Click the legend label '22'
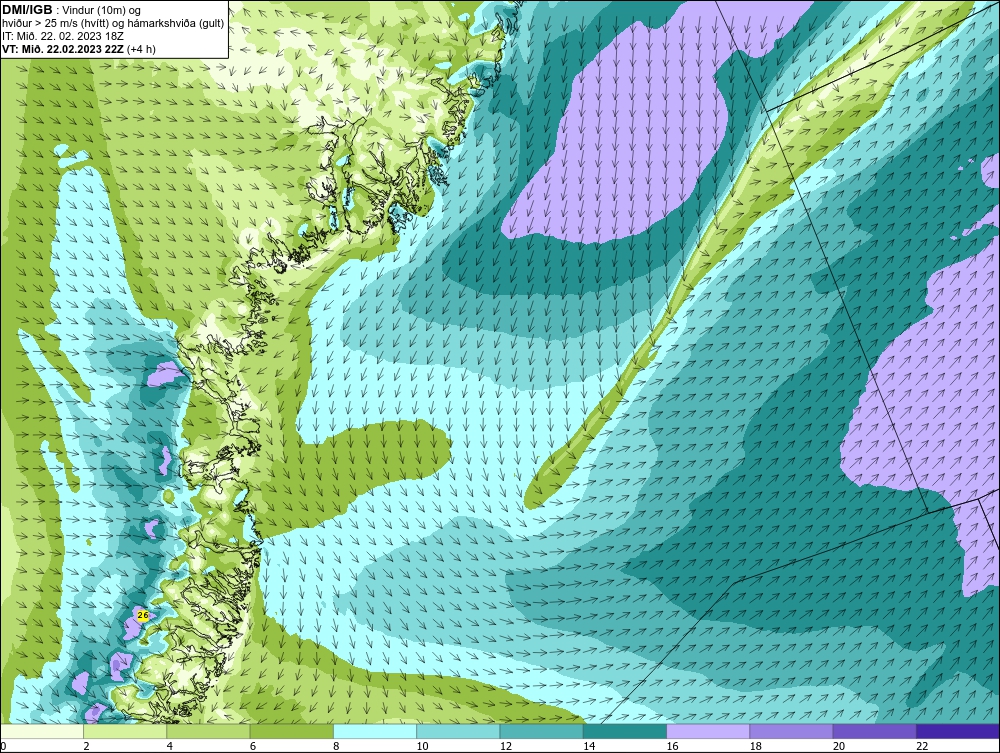The image size is (1000, 753). point(922,747)
